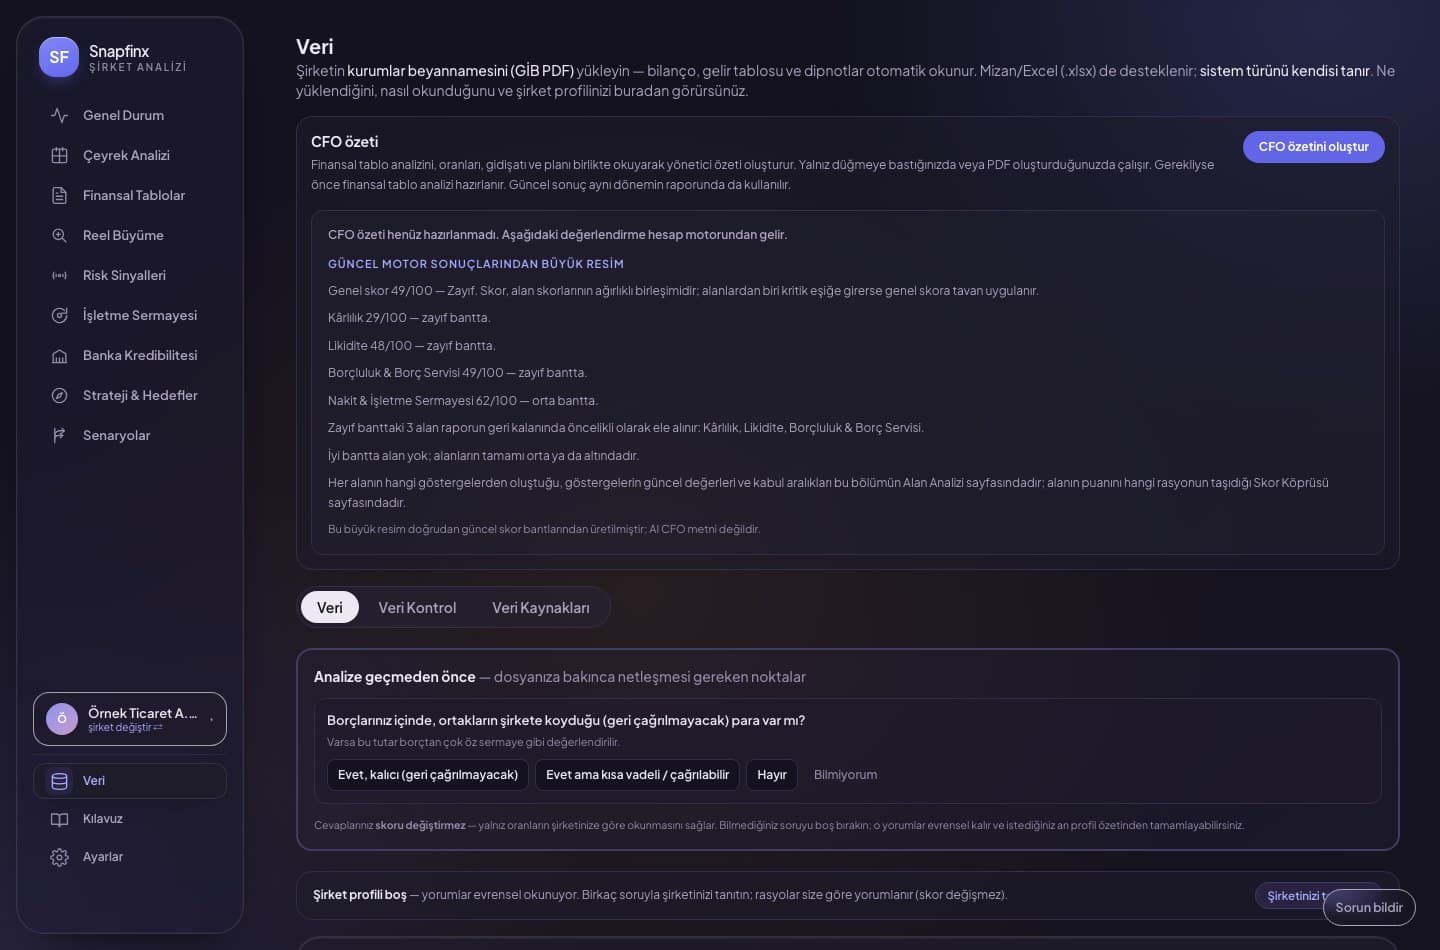Click the Banka Kredibilitesi bank icon

tap(59, 355)
